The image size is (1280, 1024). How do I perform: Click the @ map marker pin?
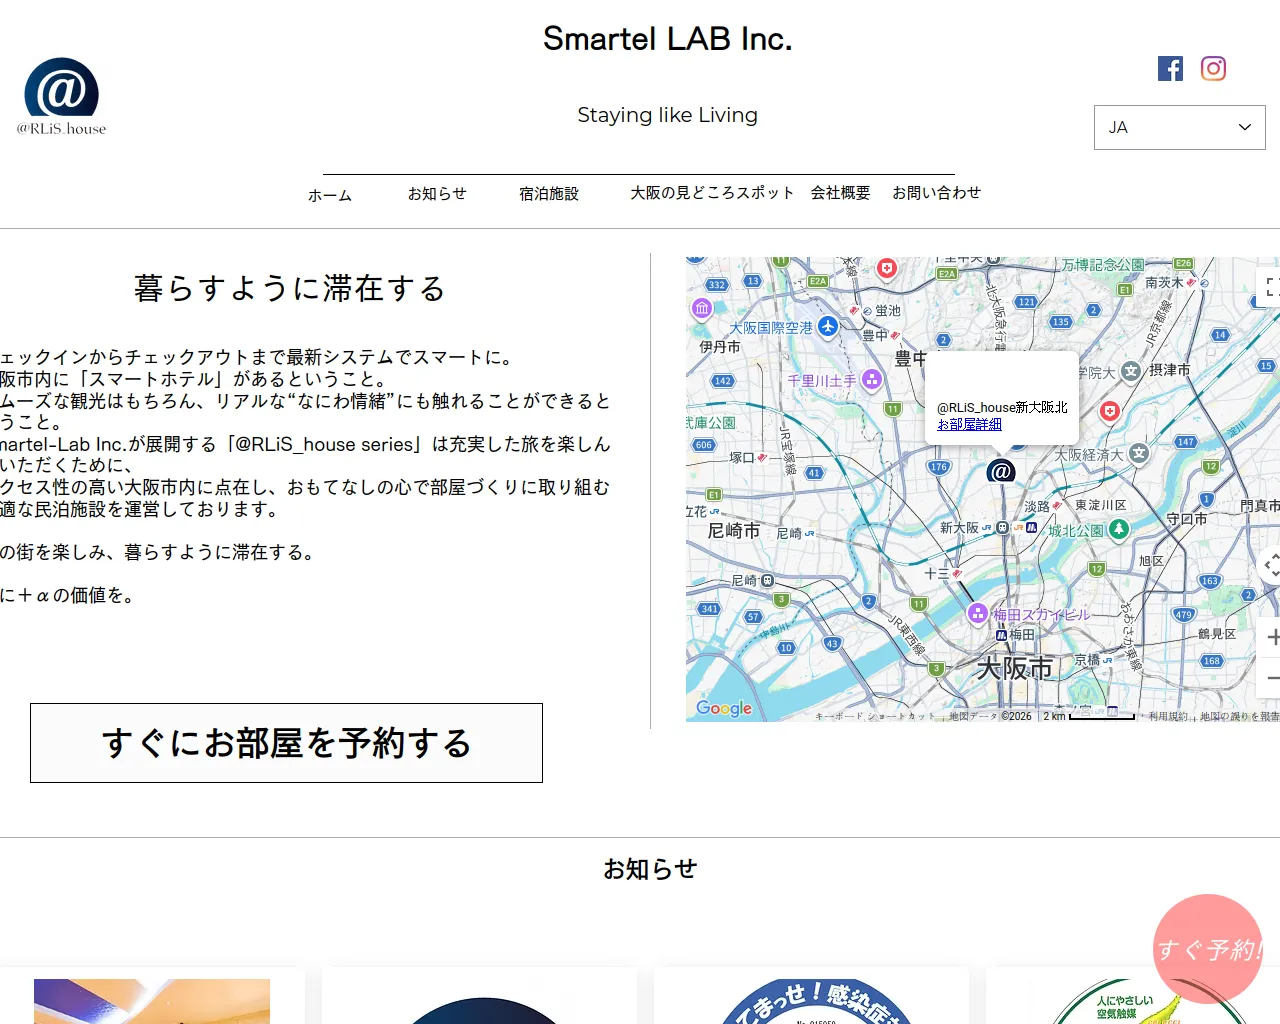coord(1001,471)
